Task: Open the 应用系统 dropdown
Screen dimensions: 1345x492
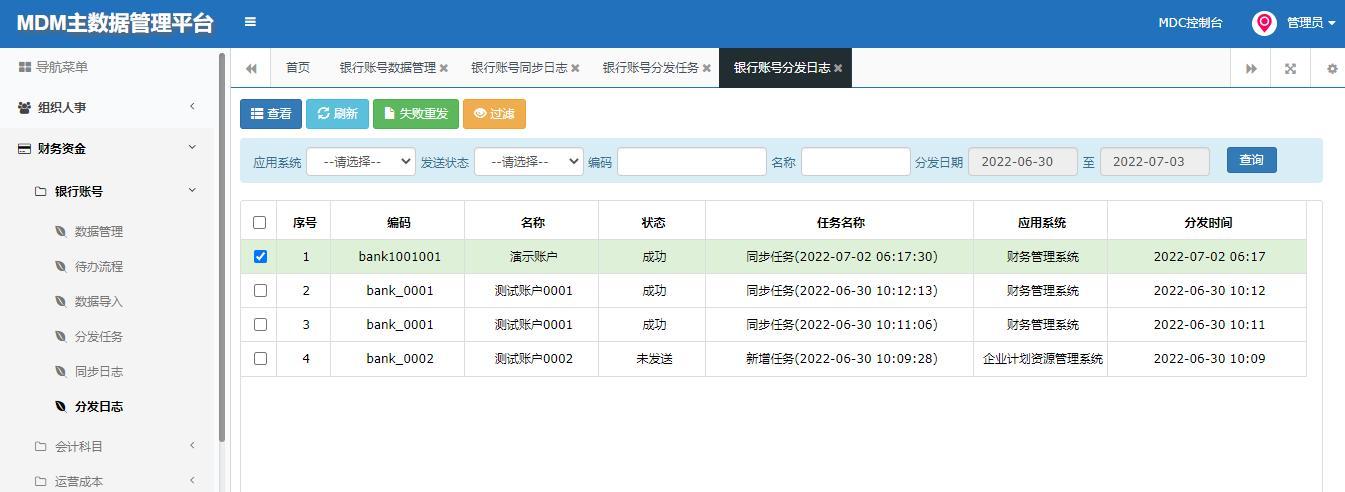Action: pos(360,161)
